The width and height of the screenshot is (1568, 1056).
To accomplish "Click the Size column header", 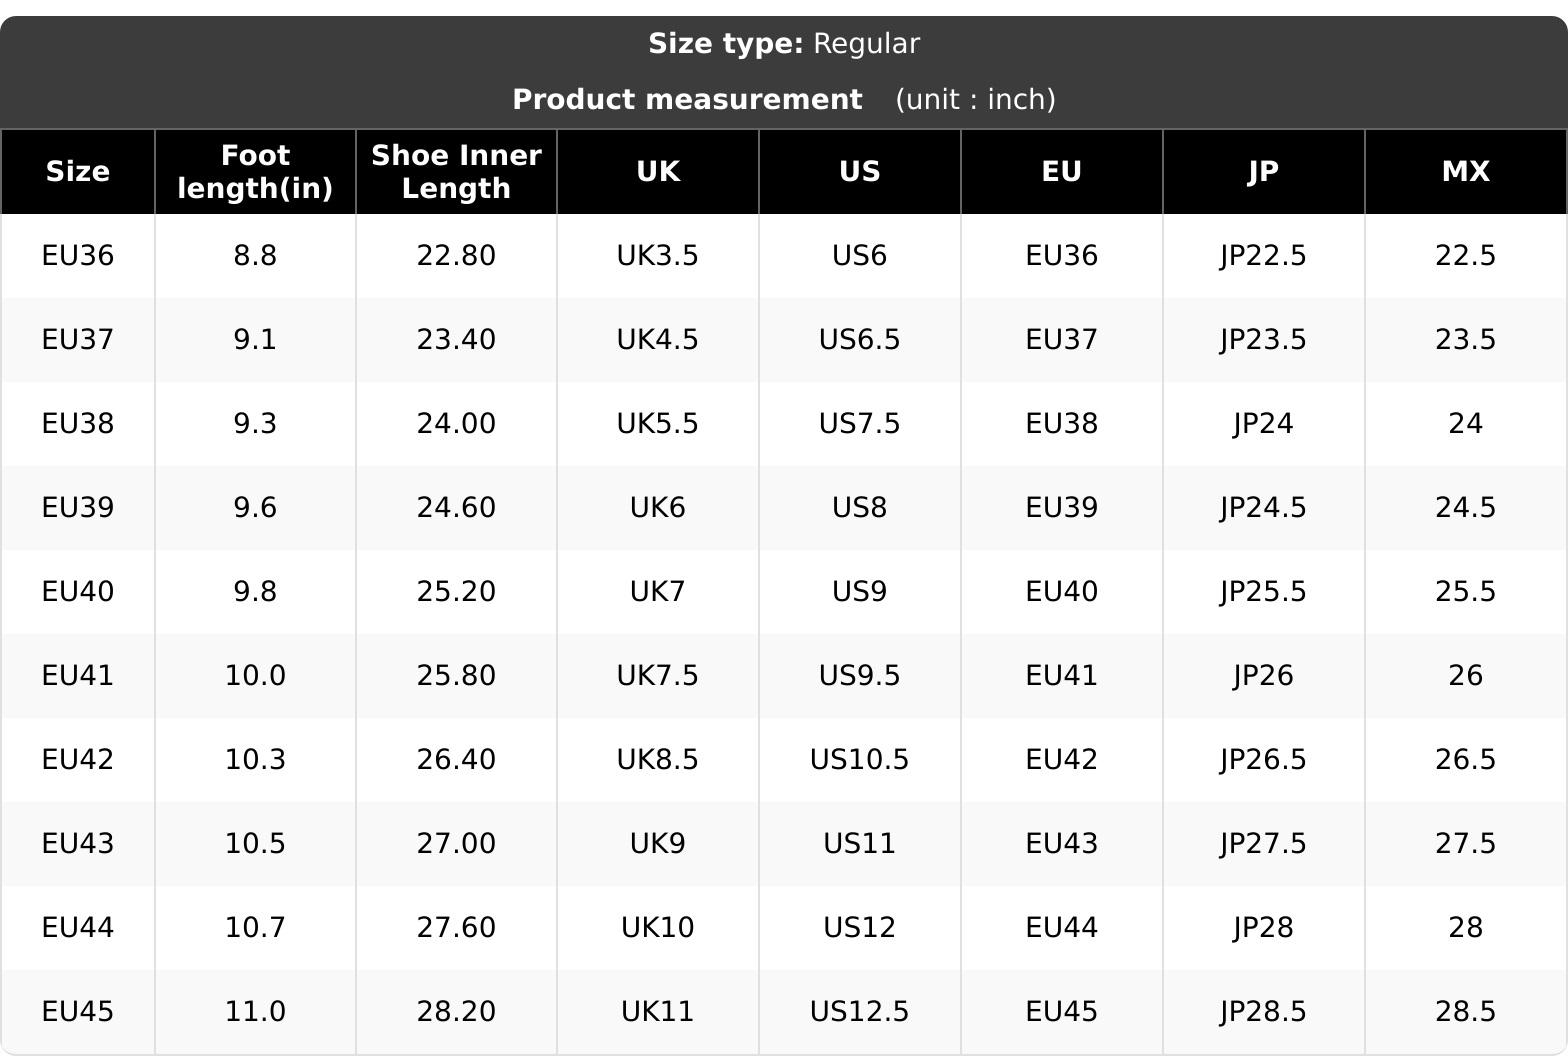I will pyautogui.click(x=78, y=172).
